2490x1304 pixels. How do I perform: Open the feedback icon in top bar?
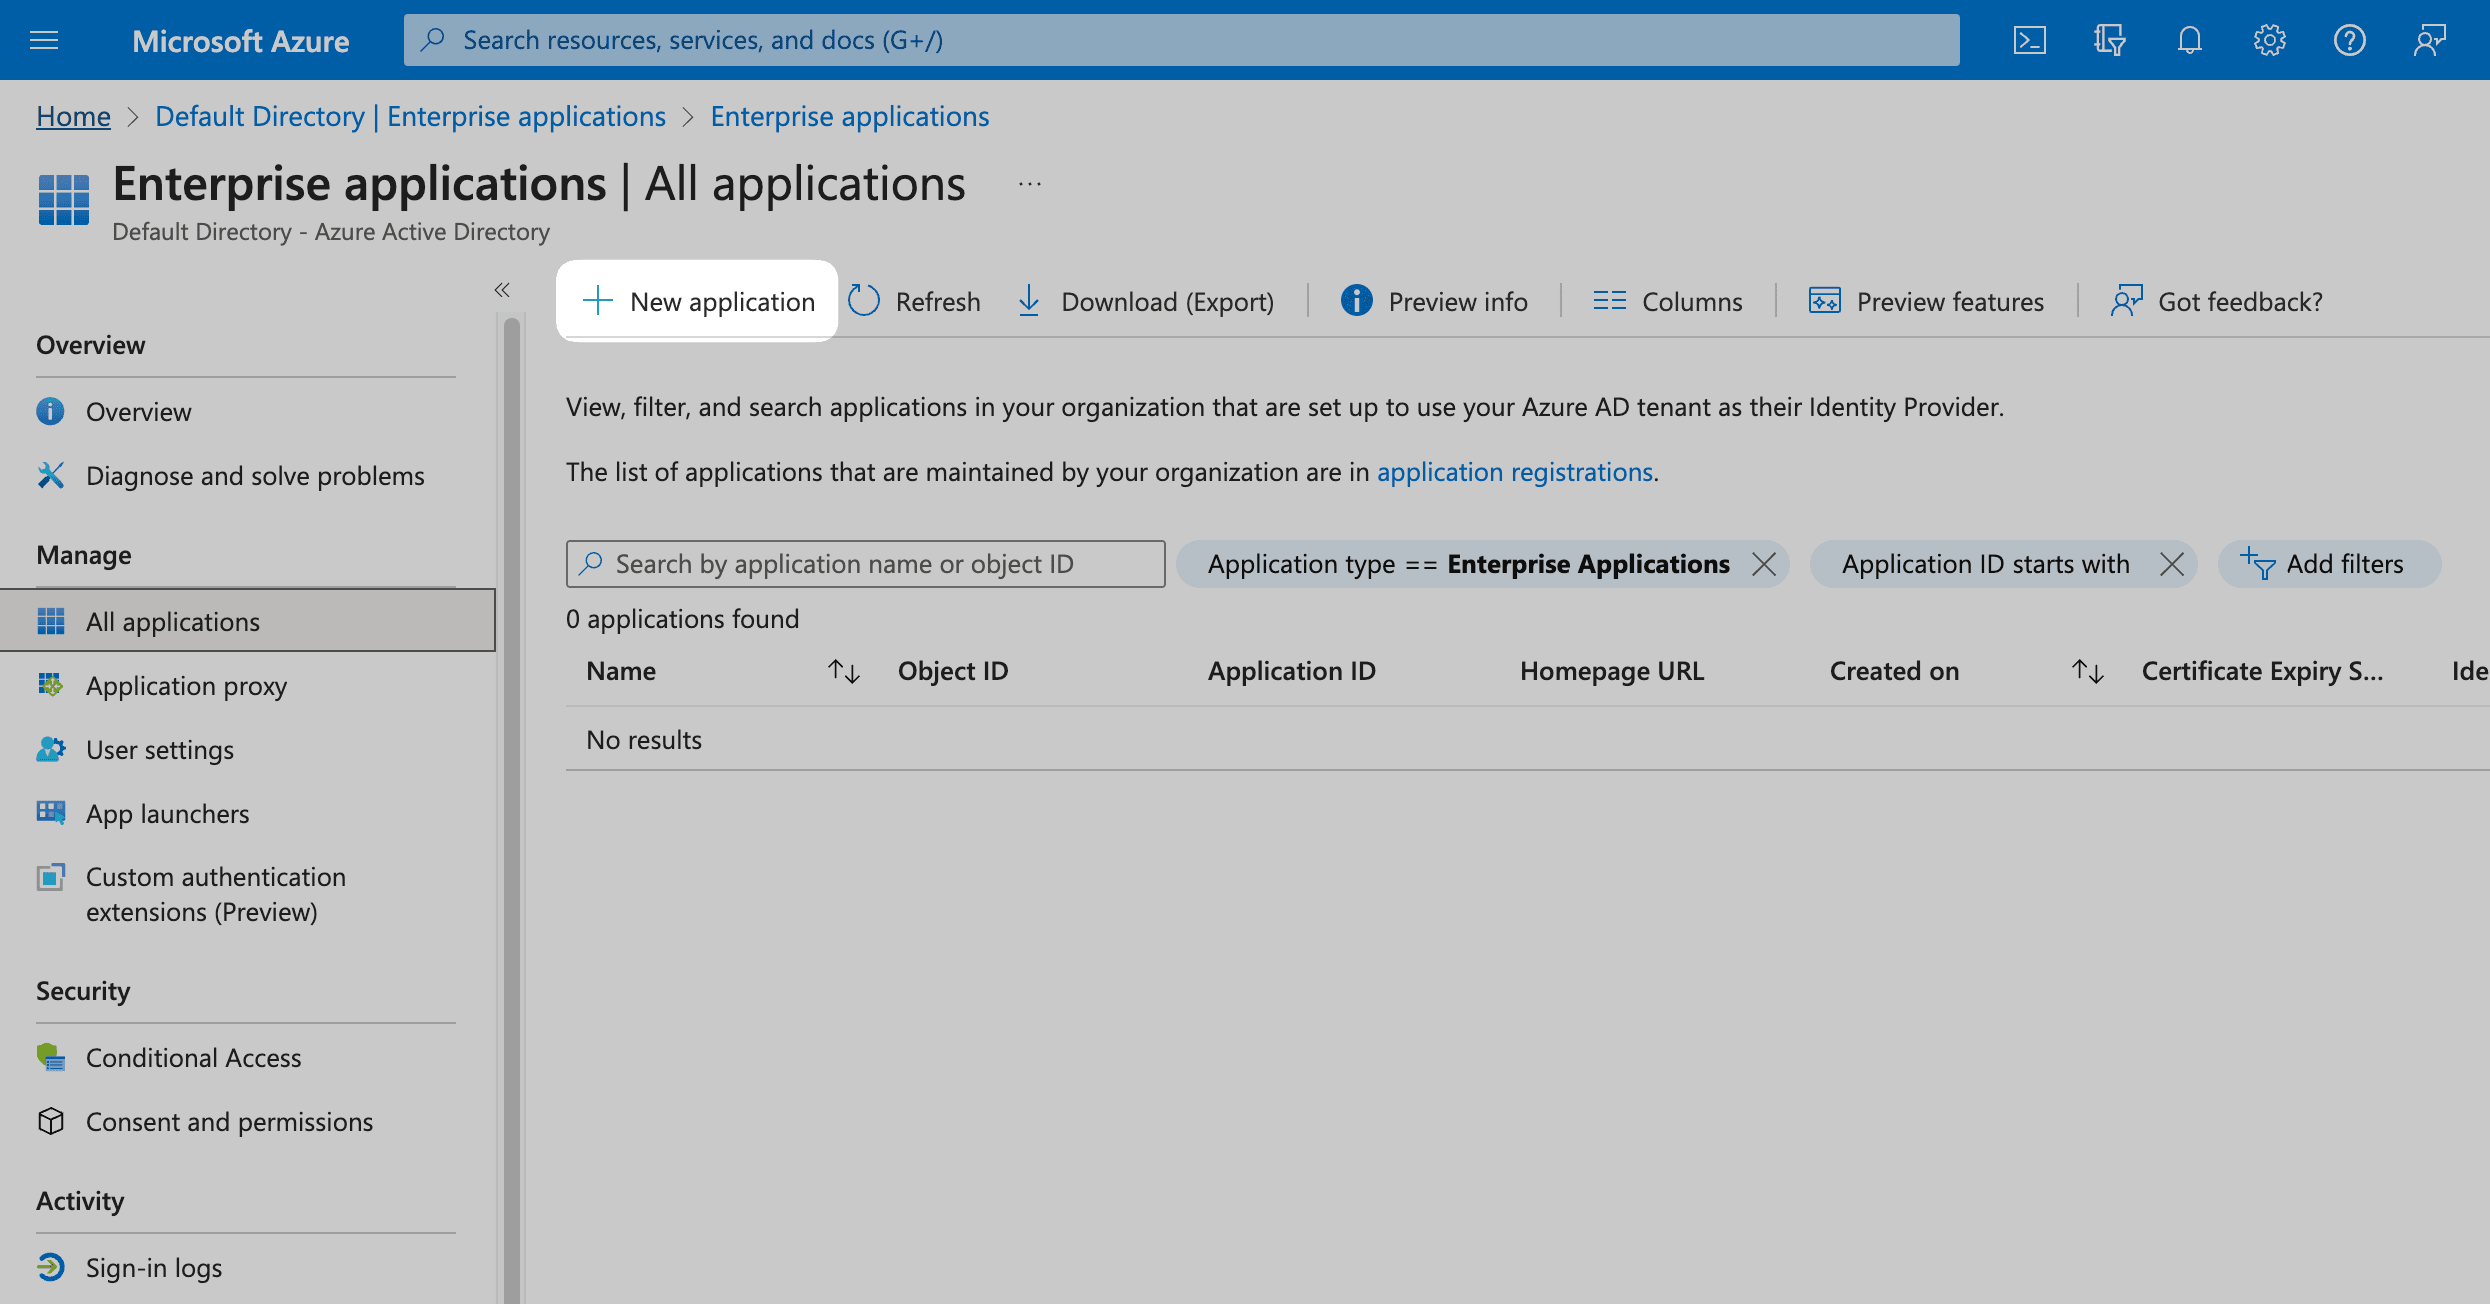click(2429, 40)
